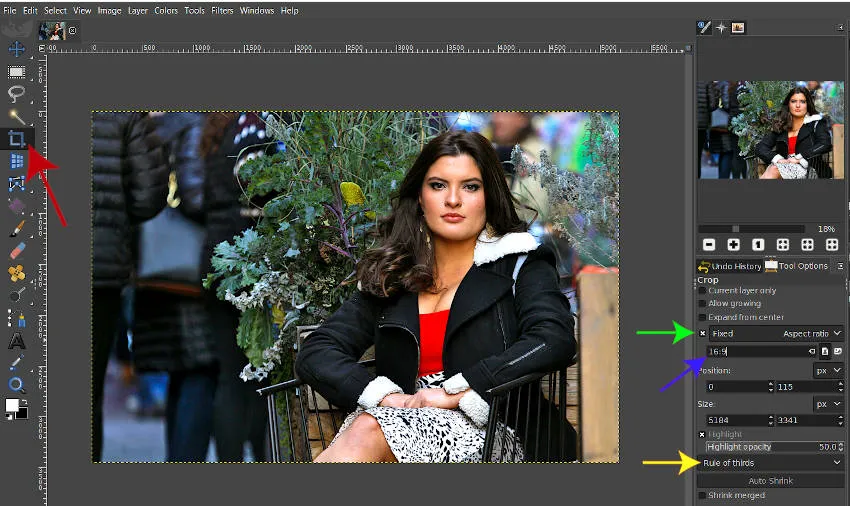Select the Crop tool in the toolbox
The image size is (850, 506).
coord(17,139)
